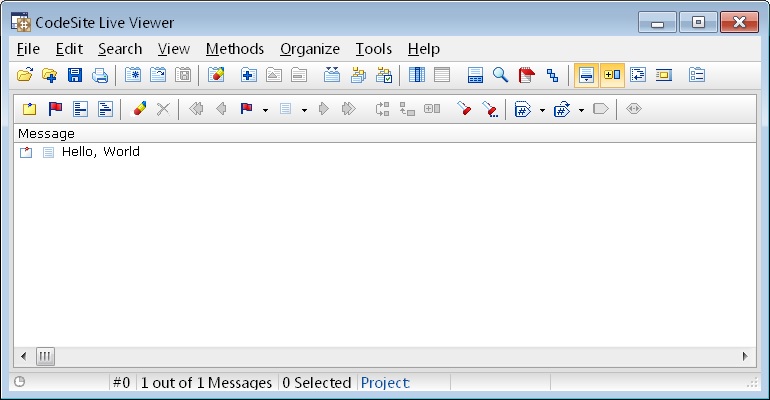
Task: Click the yellow note add icon
Action: pyautogui.click(x=29, y=109)
